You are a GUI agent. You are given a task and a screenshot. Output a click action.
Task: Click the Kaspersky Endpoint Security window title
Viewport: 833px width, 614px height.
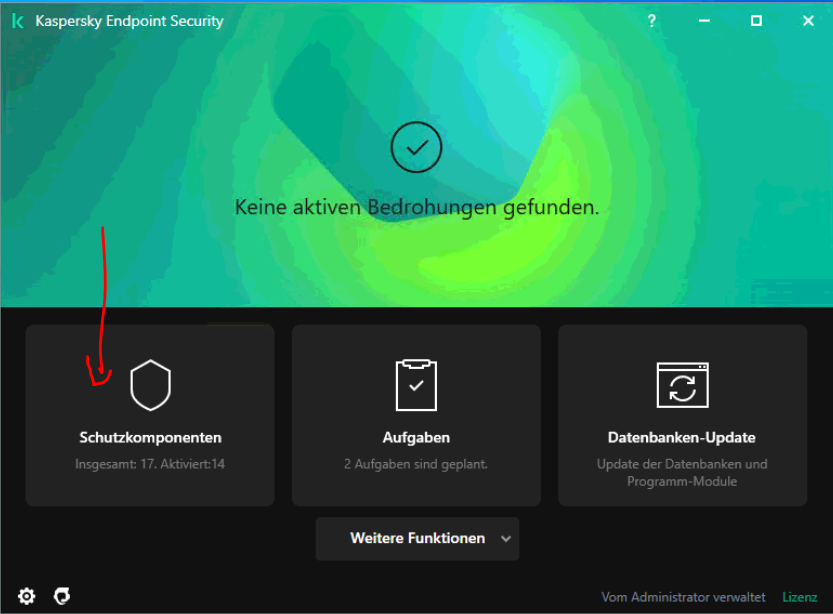pos(129,21)
